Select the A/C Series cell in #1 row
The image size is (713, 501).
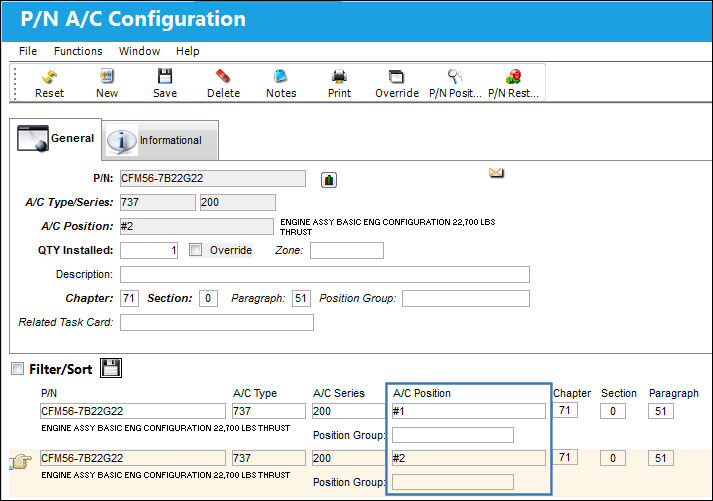349,411
